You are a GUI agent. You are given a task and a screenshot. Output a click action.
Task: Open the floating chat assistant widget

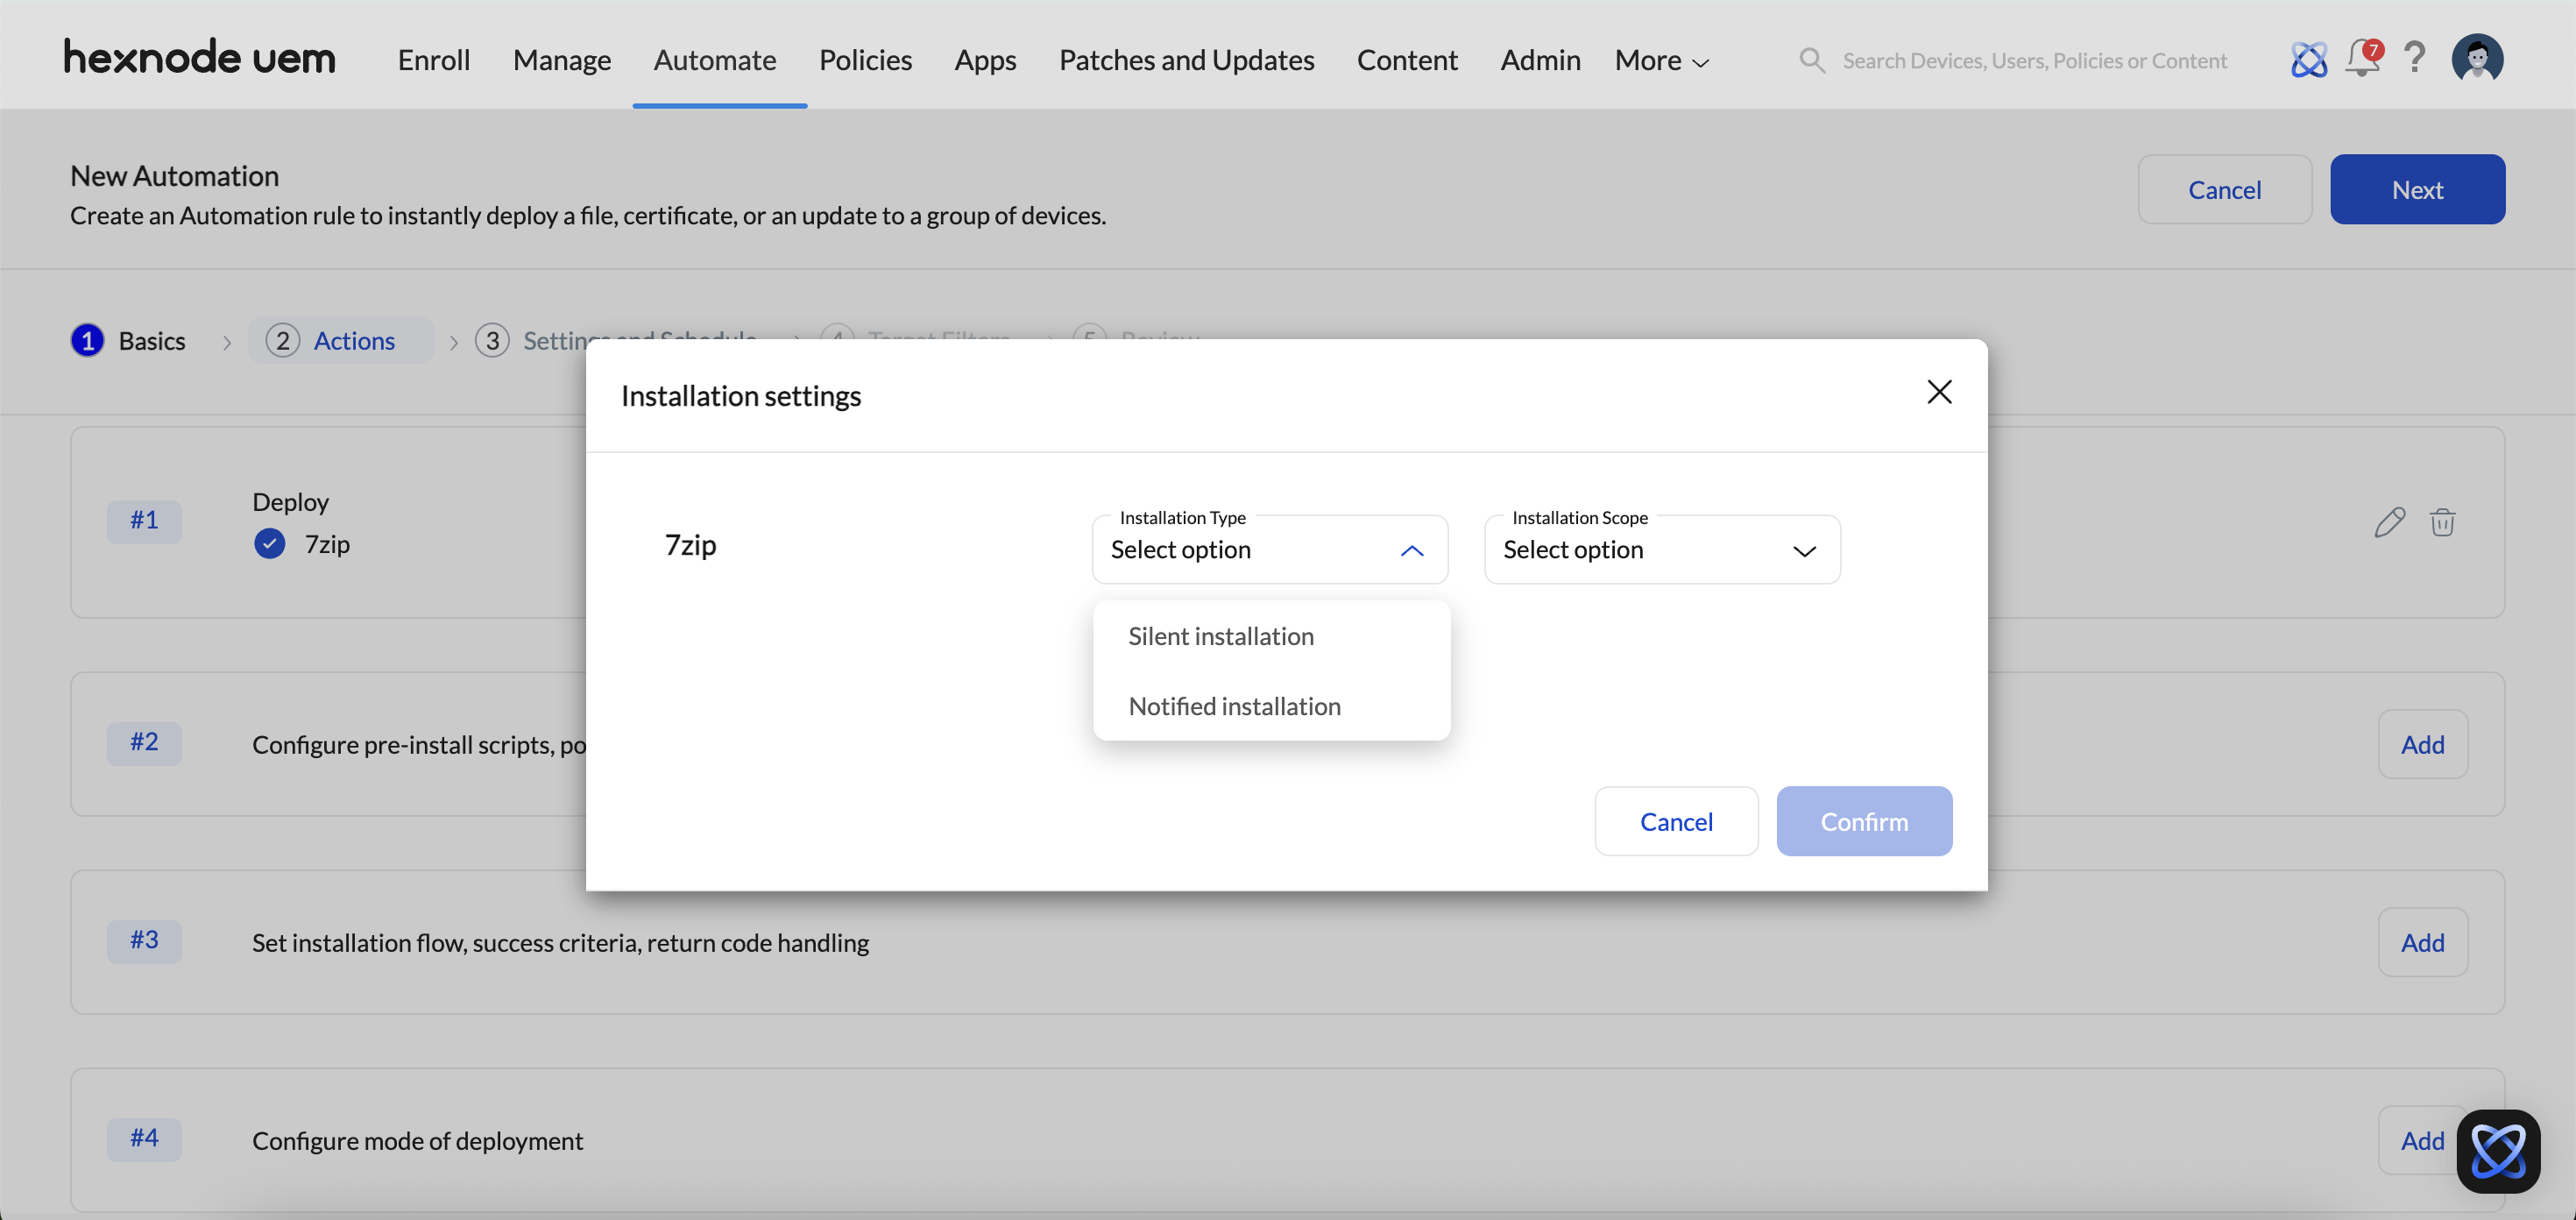[x=2498, y=1151]
